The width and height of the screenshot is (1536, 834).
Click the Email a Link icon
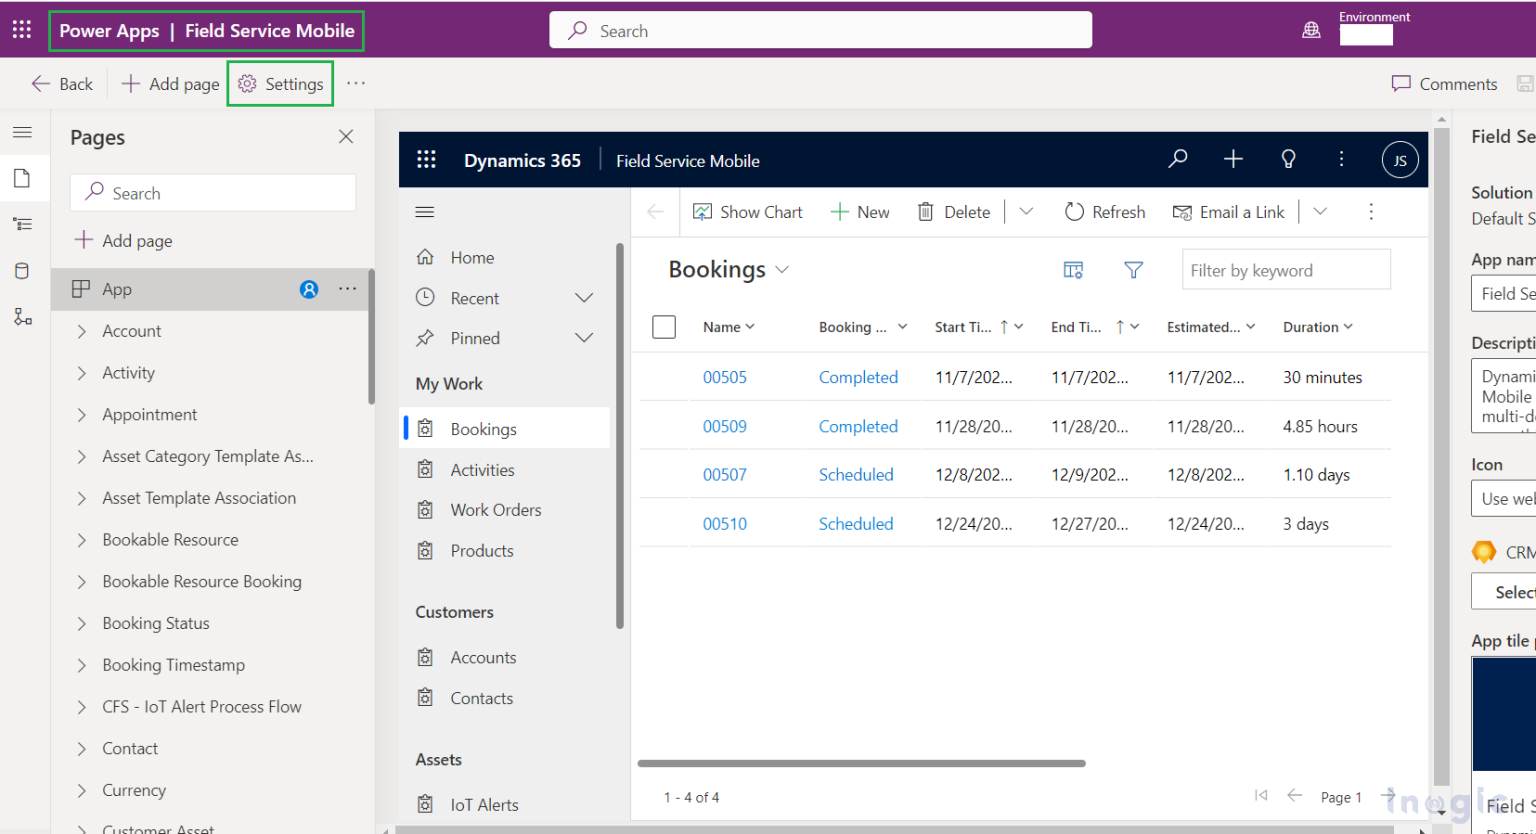[1182, 211]
